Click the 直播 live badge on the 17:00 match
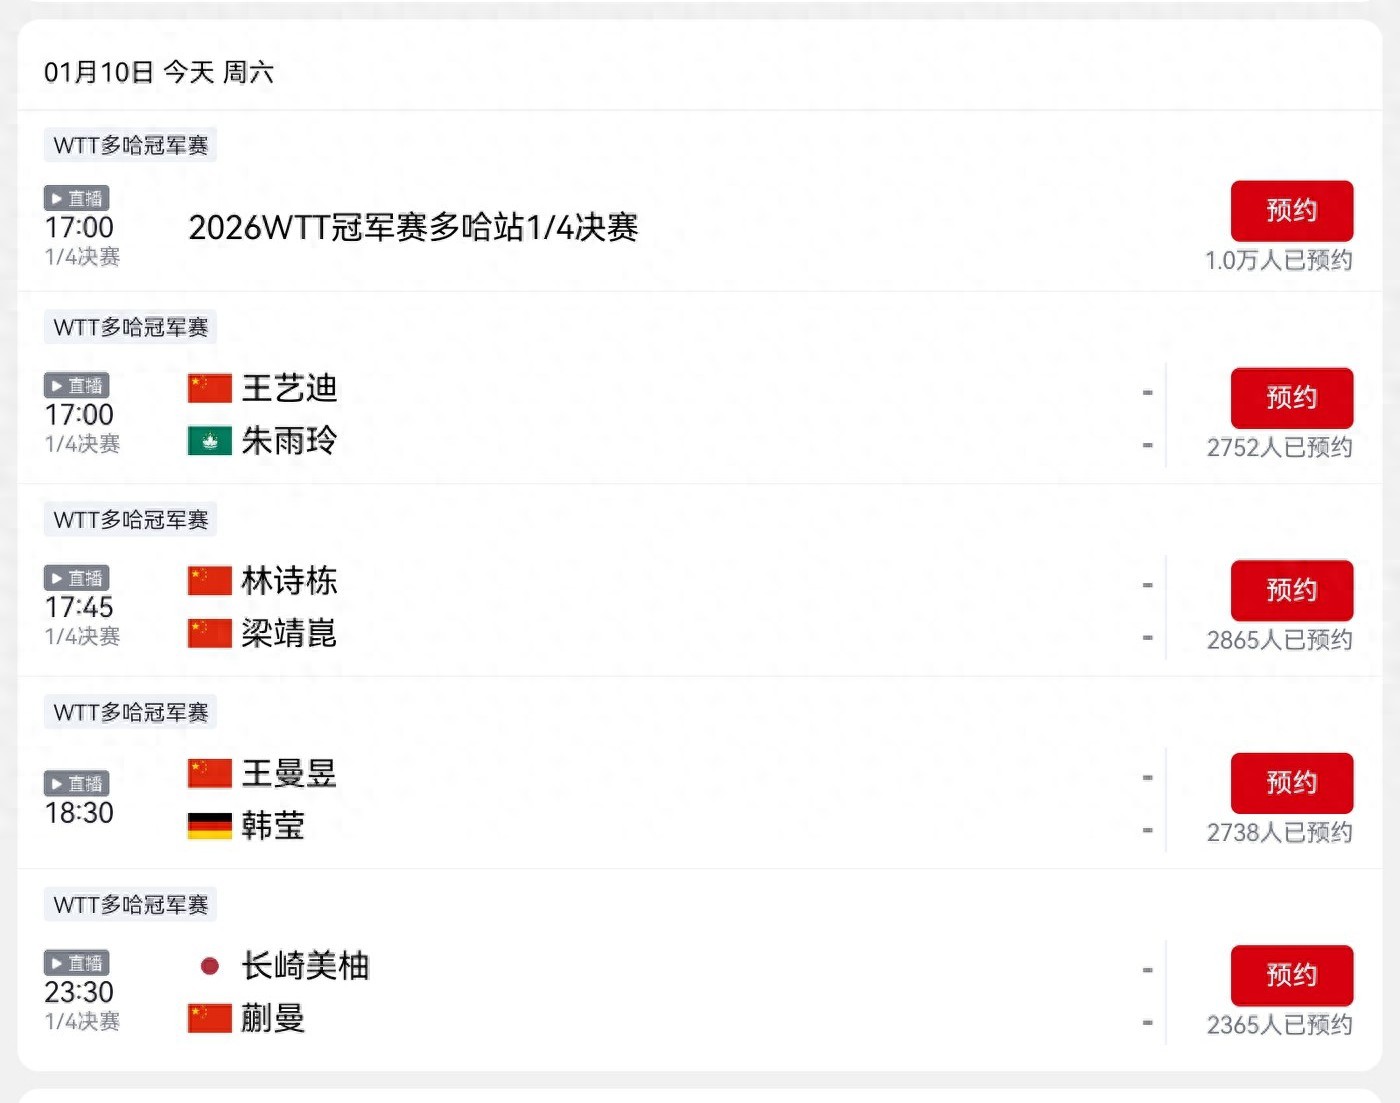The image size is (1400, 1103). [76, 197]
